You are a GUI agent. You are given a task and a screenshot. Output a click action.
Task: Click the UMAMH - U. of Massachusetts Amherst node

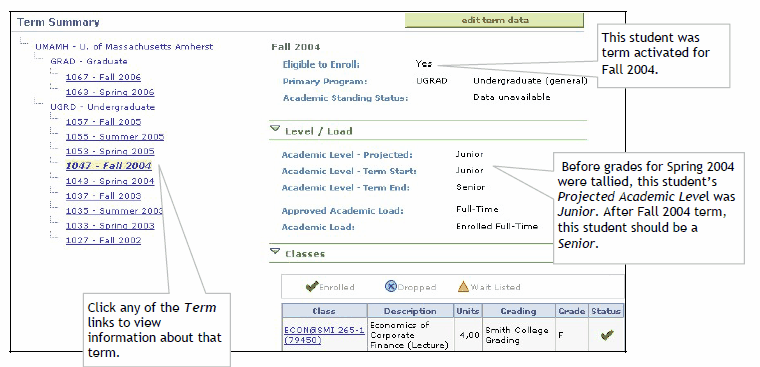point(124,47)
